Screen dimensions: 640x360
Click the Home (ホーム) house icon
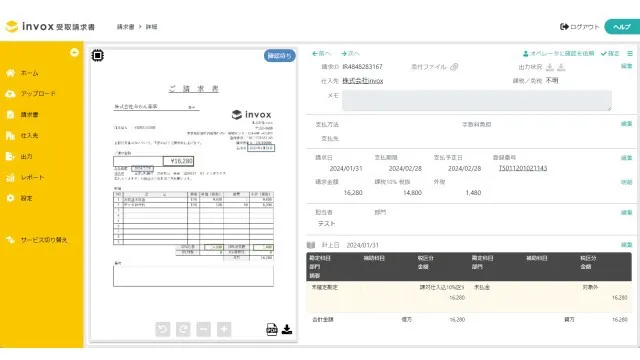pos(11,73)
